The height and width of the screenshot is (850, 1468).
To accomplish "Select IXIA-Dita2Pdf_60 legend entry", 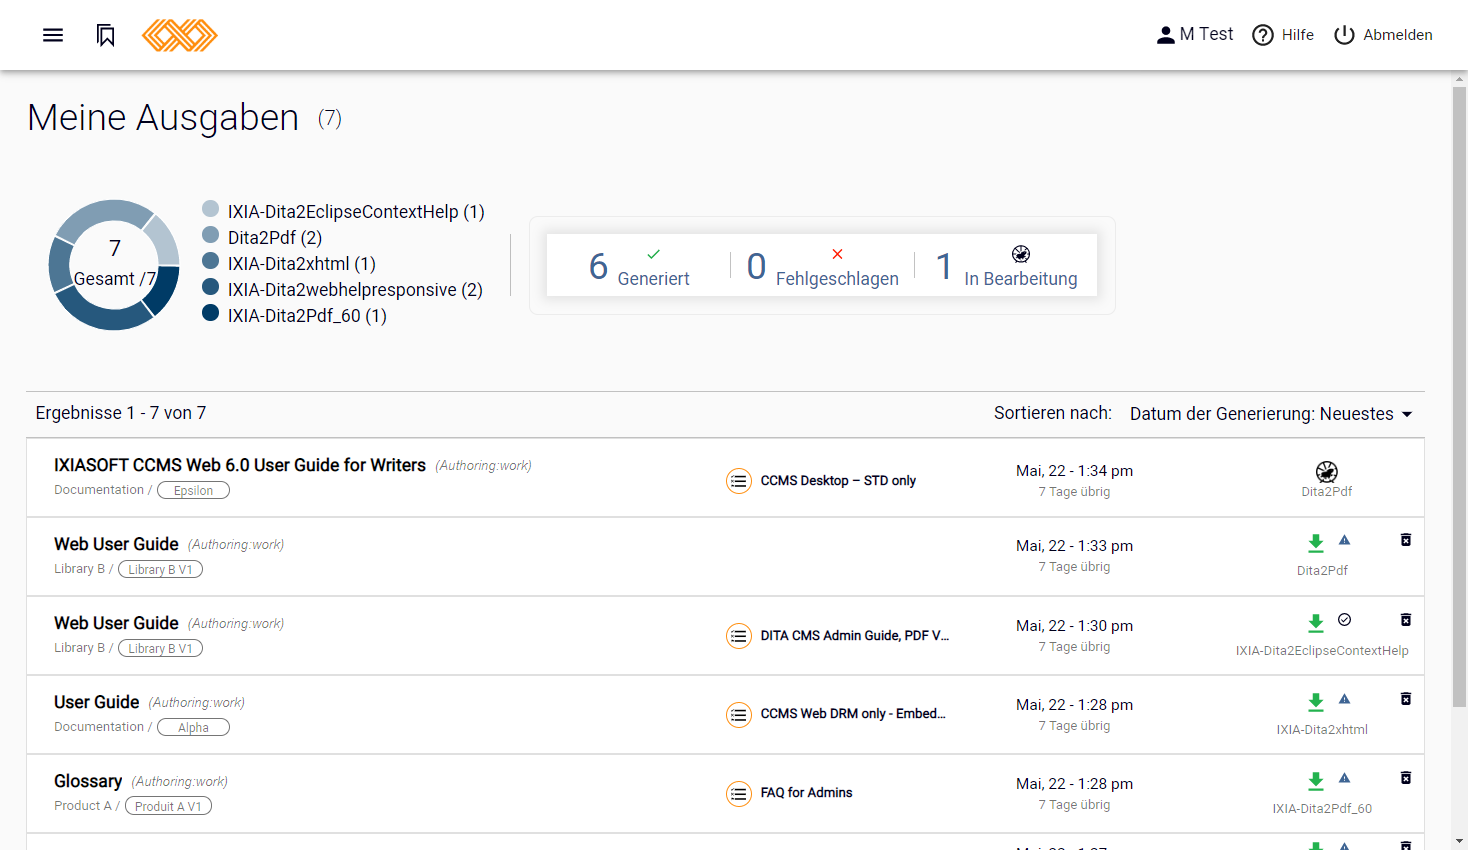I will (x=307, y=316).
